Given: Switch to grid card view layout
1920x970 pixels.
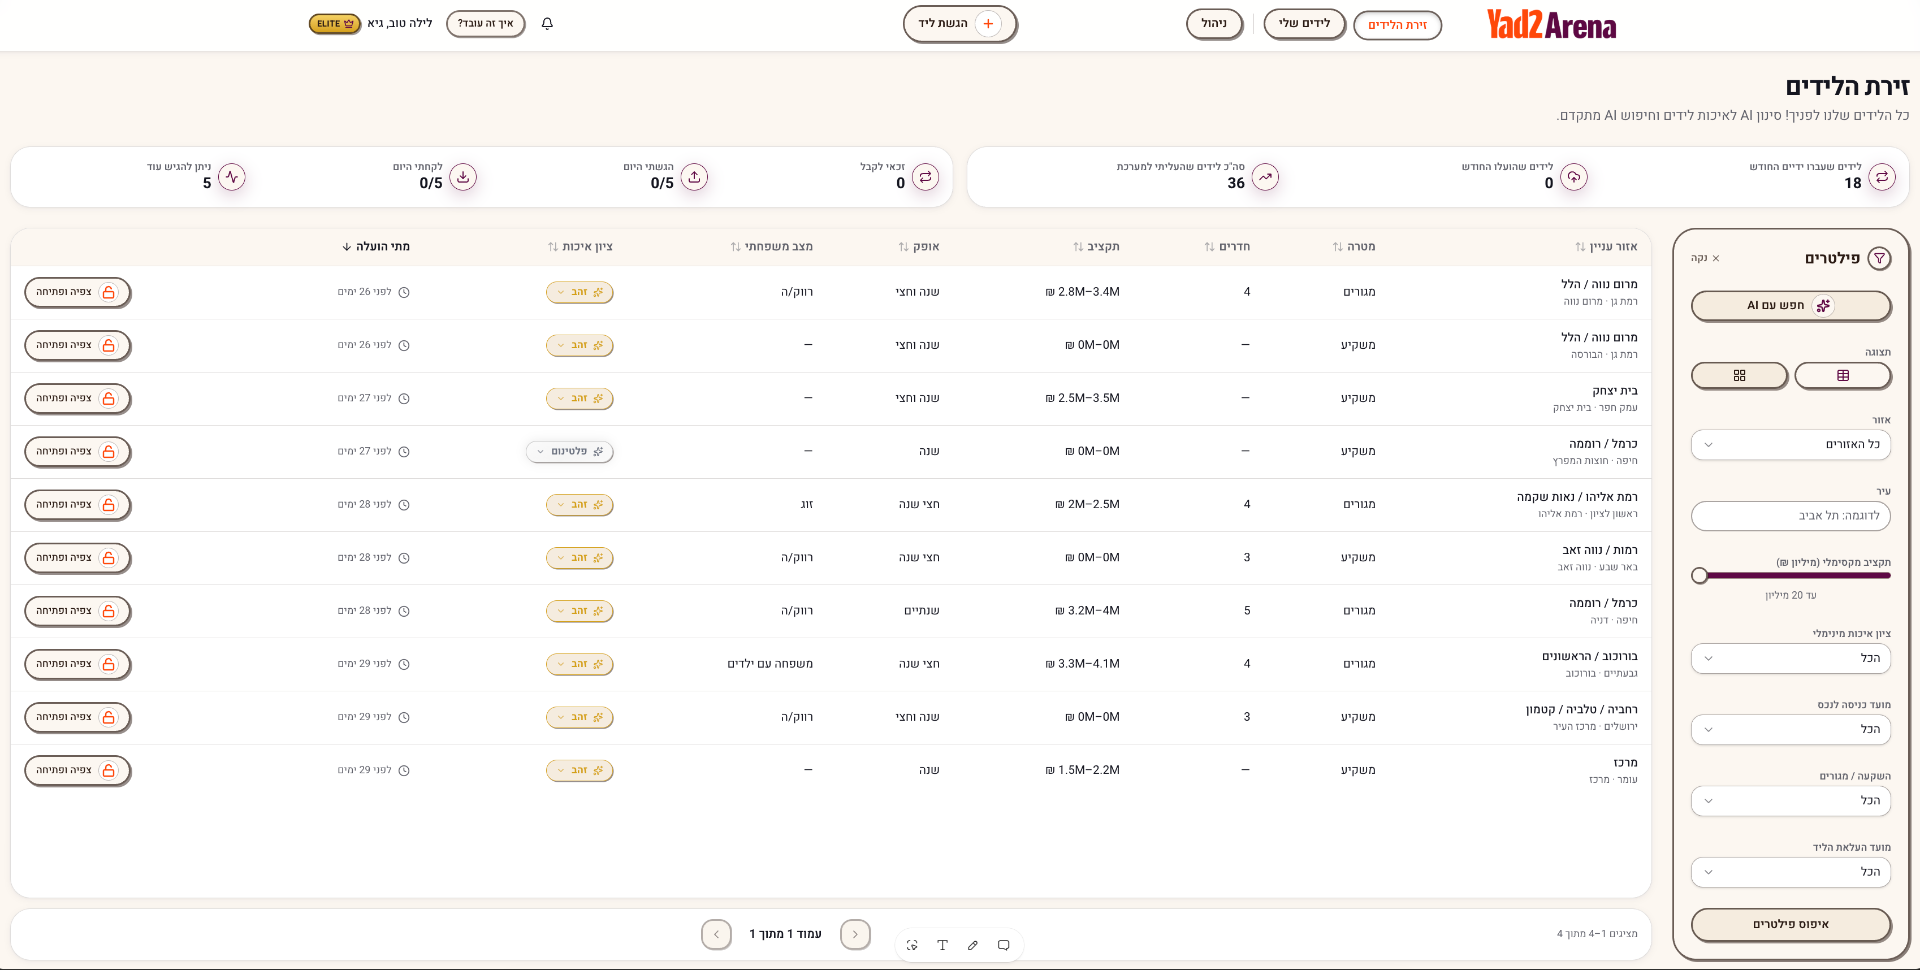Looking at the screenshot, I should [1739, 376].
